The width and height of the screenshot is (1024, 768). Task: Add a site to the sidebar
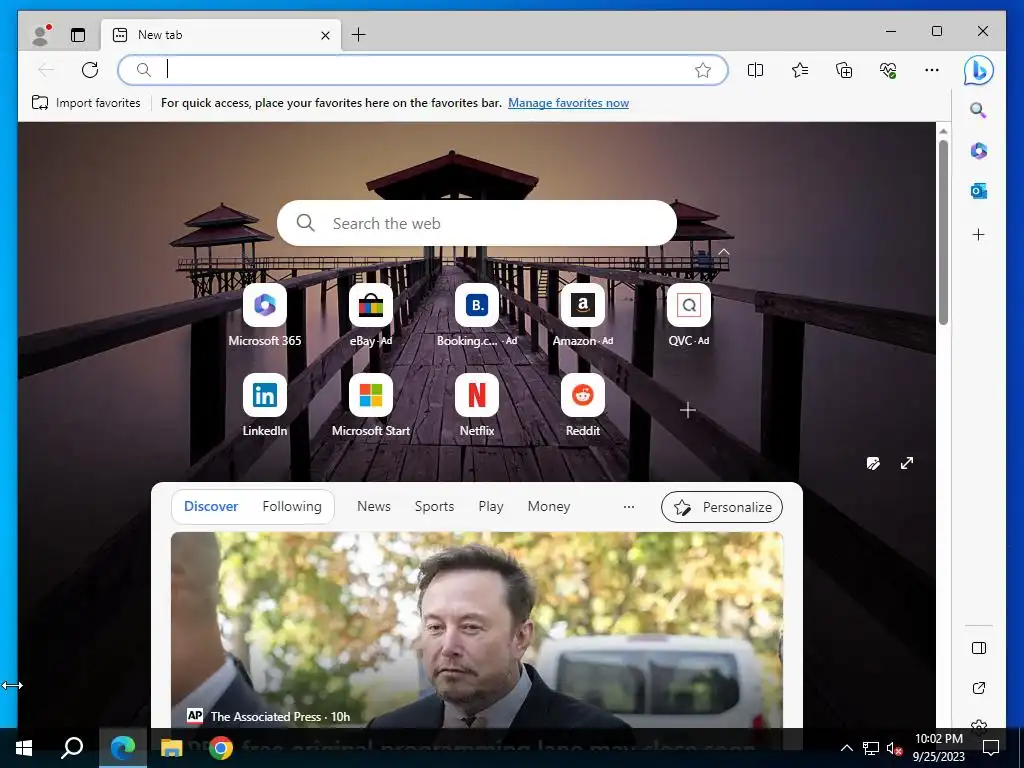(978, 234)
